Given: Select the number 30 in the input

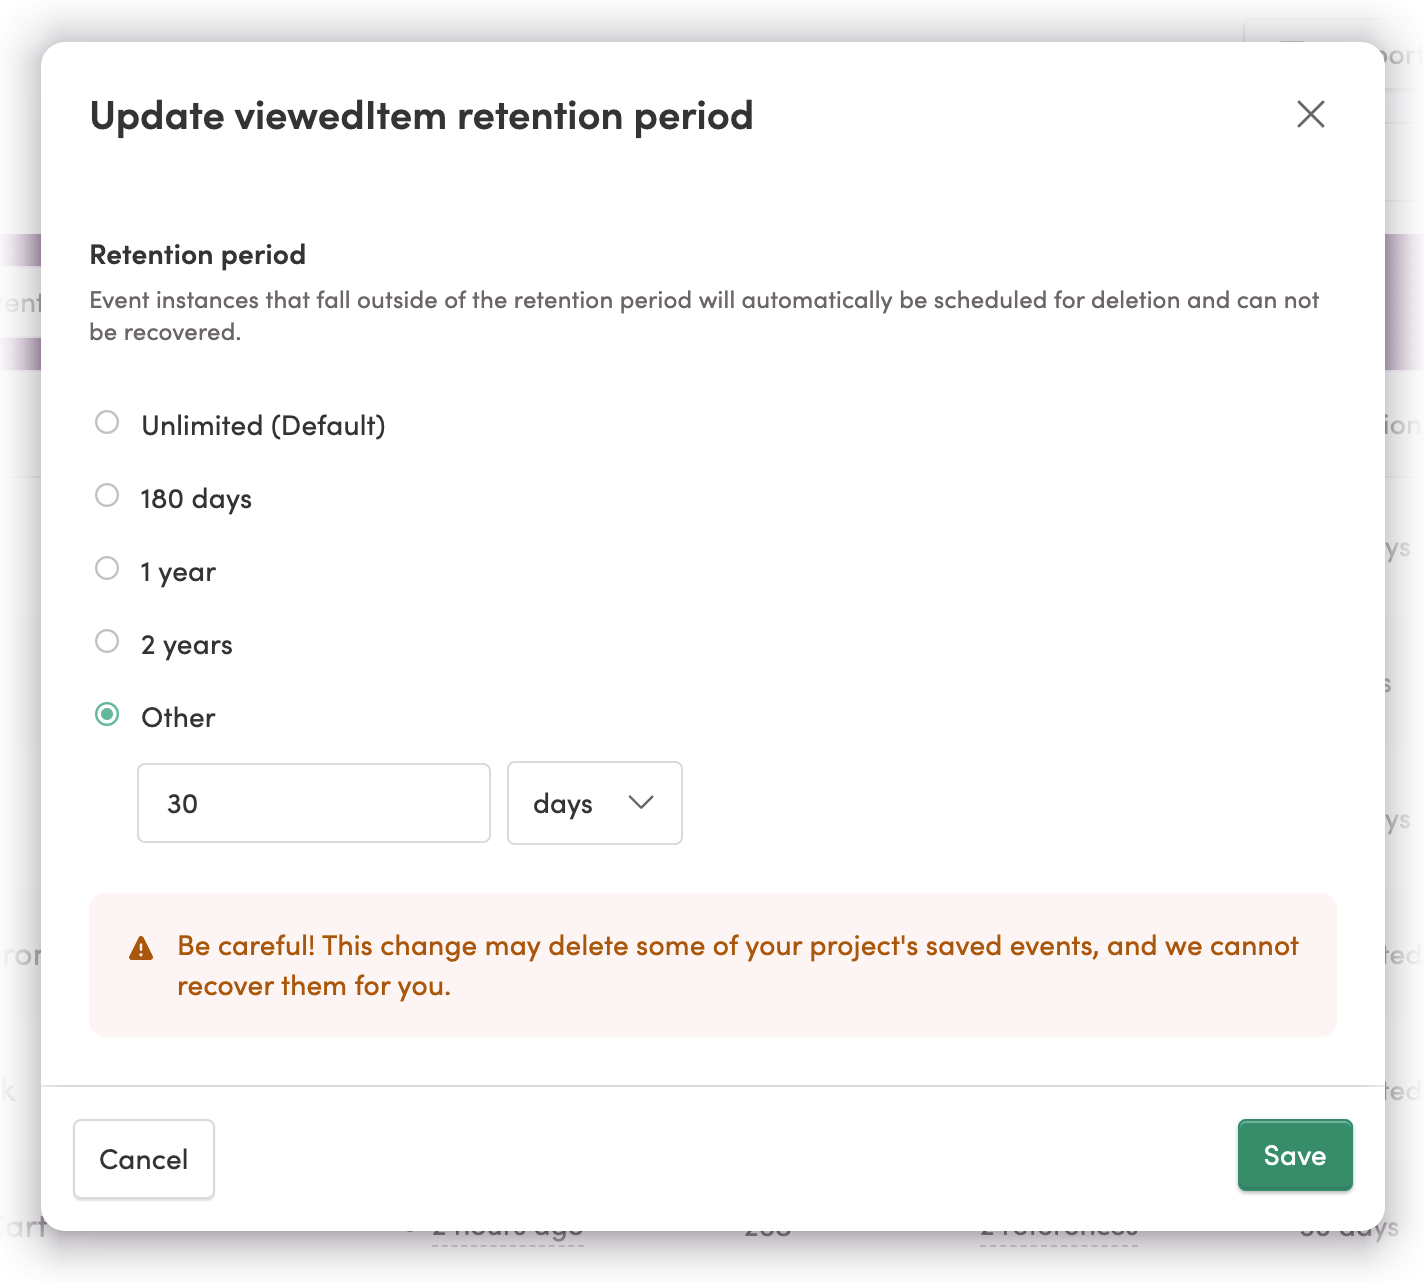Looking at the screenshot, I should (182, 803).
